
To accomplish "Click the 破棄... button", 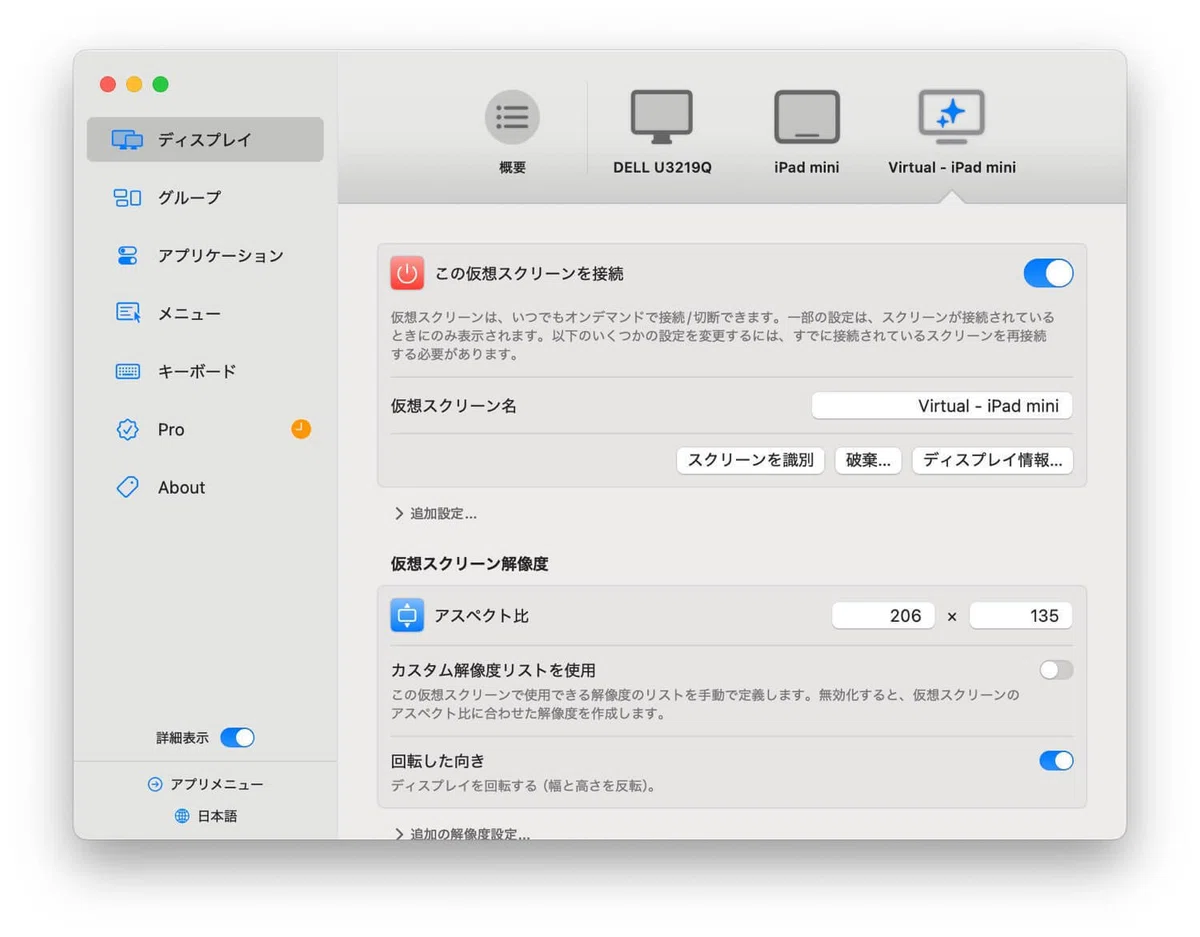I will (868, 460).
